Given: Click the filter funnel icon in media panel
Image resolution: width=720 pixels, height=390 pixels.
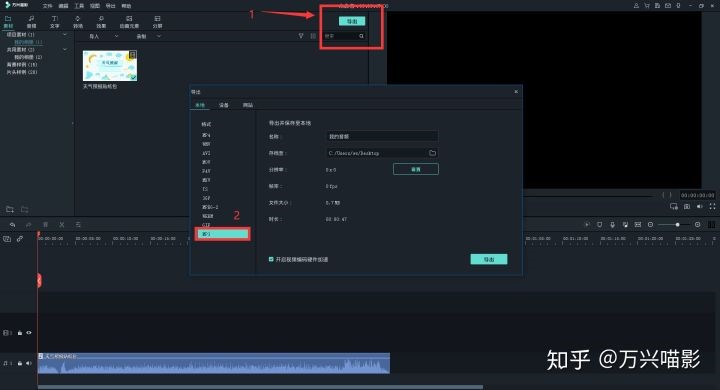Looking at the screenshot, I should 301,36.
